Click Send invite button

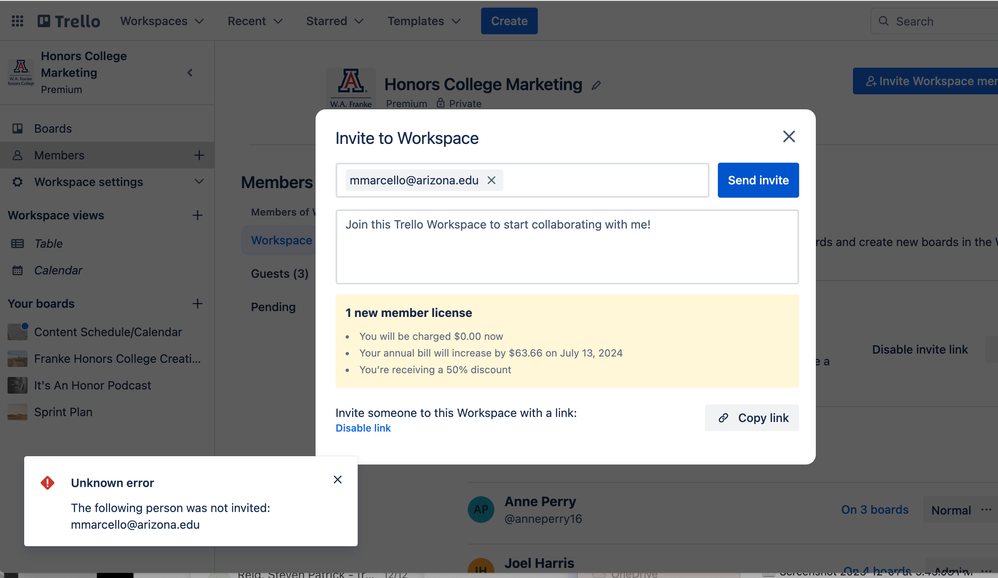click(758, 180)
